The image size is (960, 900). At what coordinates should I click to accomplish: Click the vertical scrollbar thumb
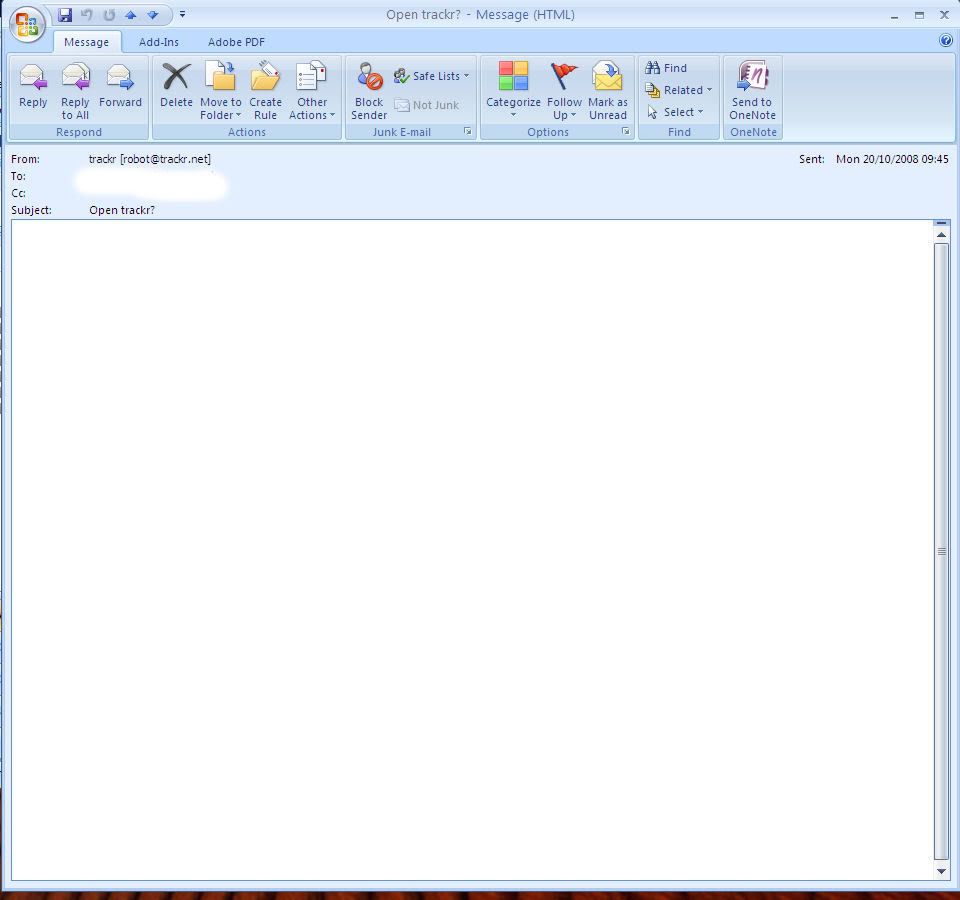click(942, 552)
